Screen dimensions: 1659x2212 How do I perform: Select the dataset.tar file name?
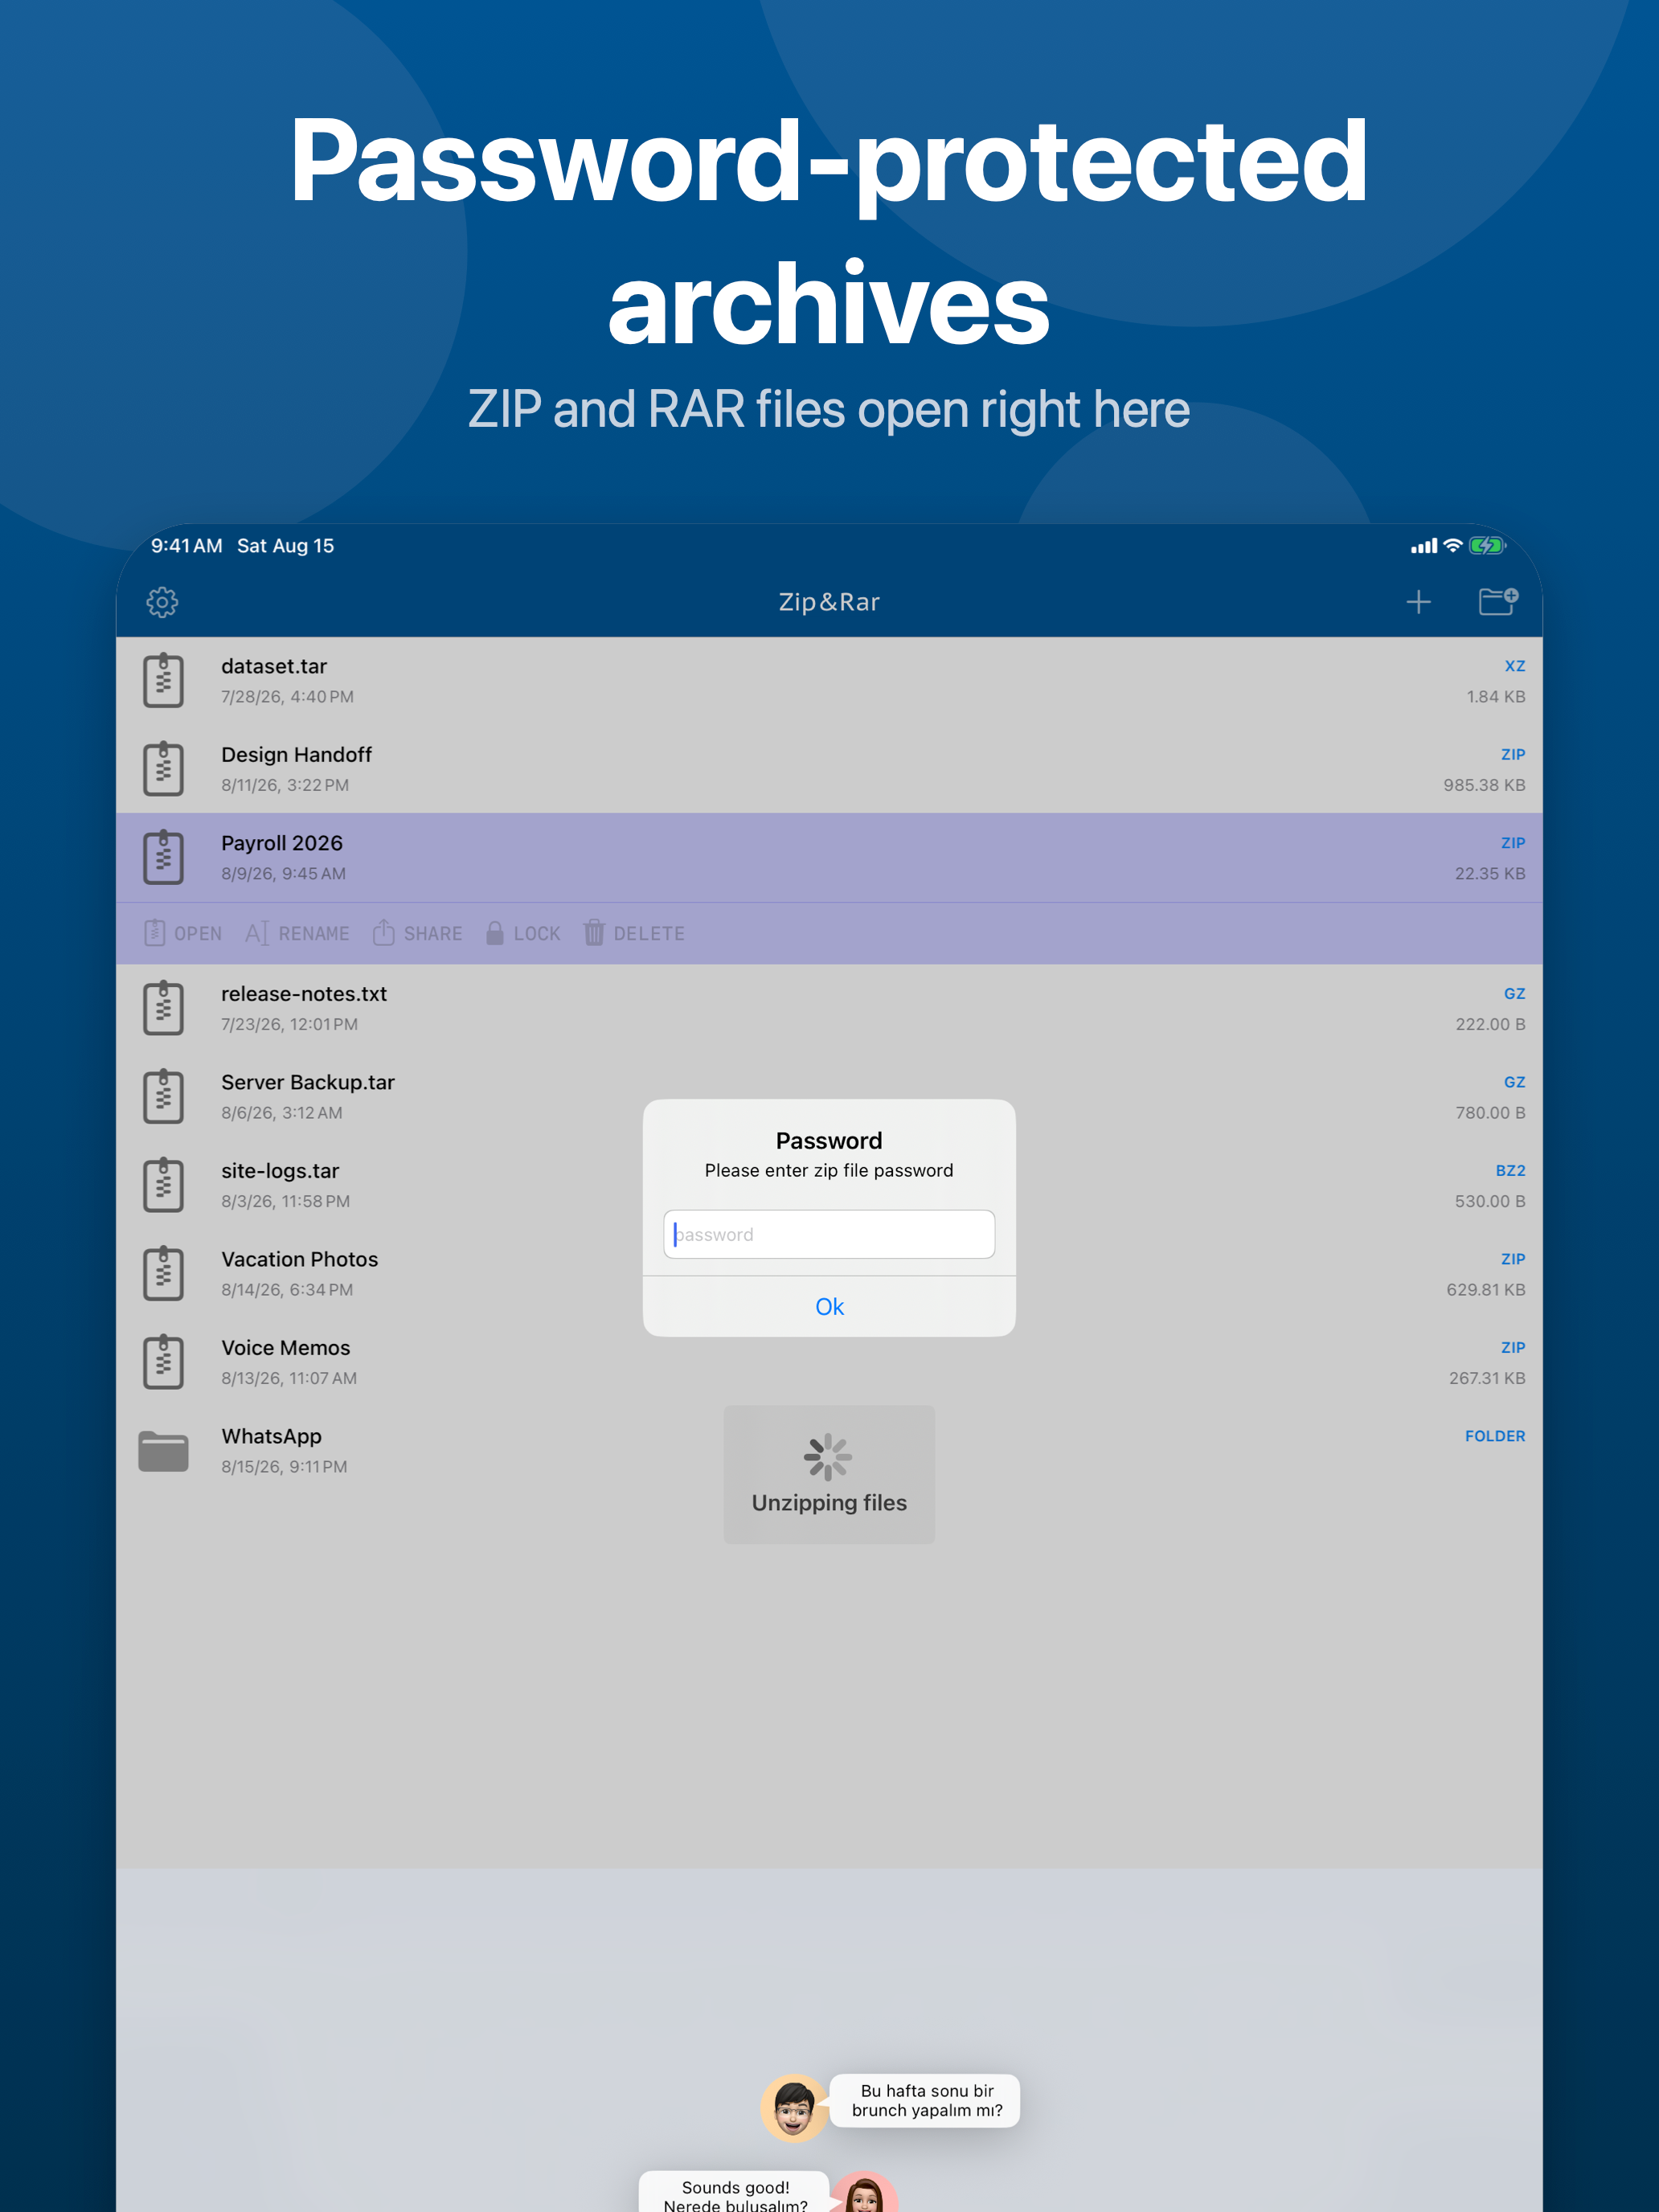click(274, 666)
